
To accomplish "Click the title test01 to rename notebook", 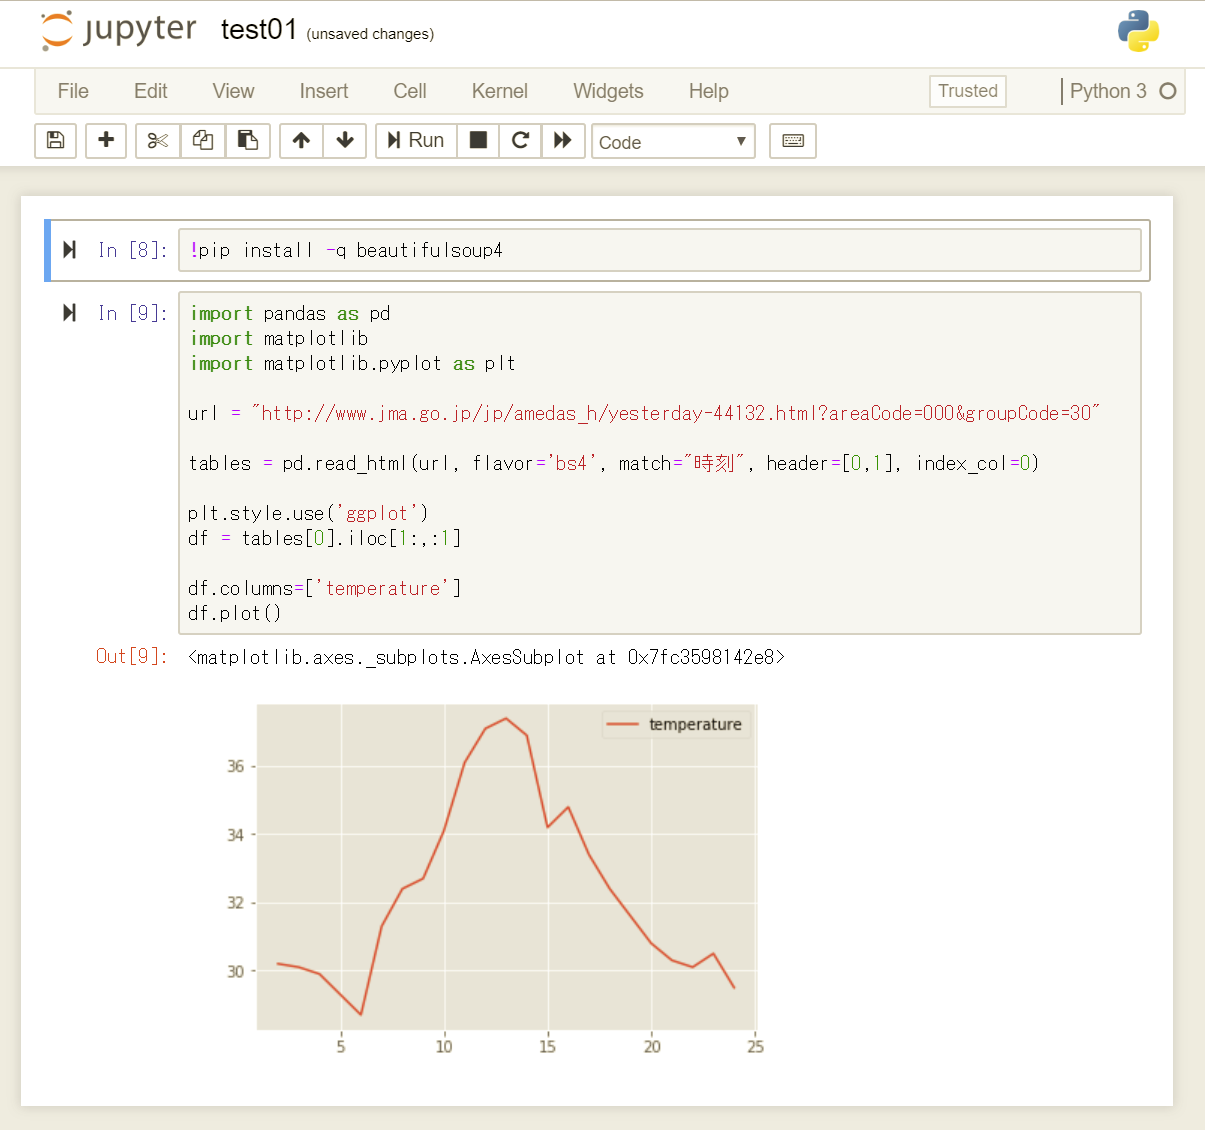I will pyautogui.click(x=259, y=29).
